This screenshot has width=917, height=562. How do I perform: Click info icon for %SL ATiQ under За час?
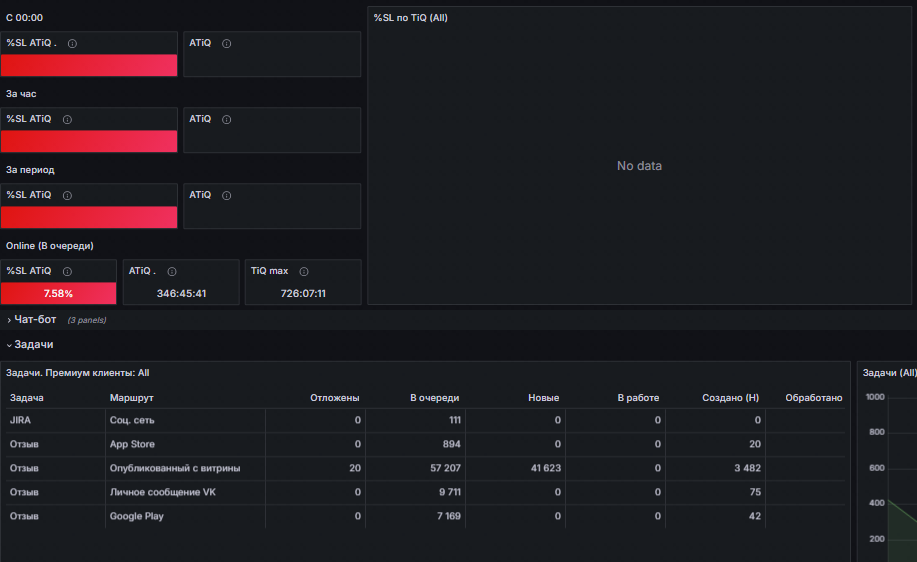67,119
